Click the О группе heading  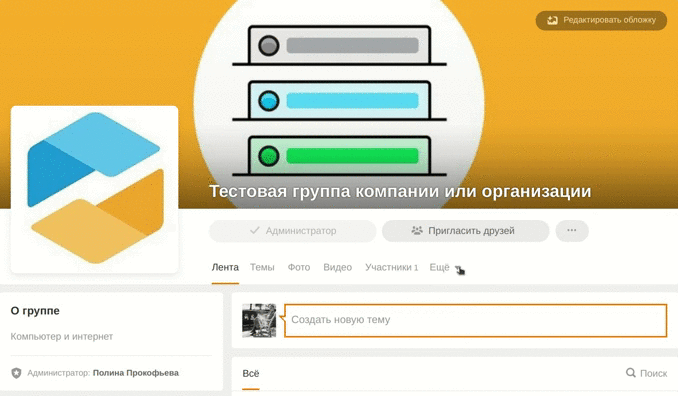[x=35, y=311]
